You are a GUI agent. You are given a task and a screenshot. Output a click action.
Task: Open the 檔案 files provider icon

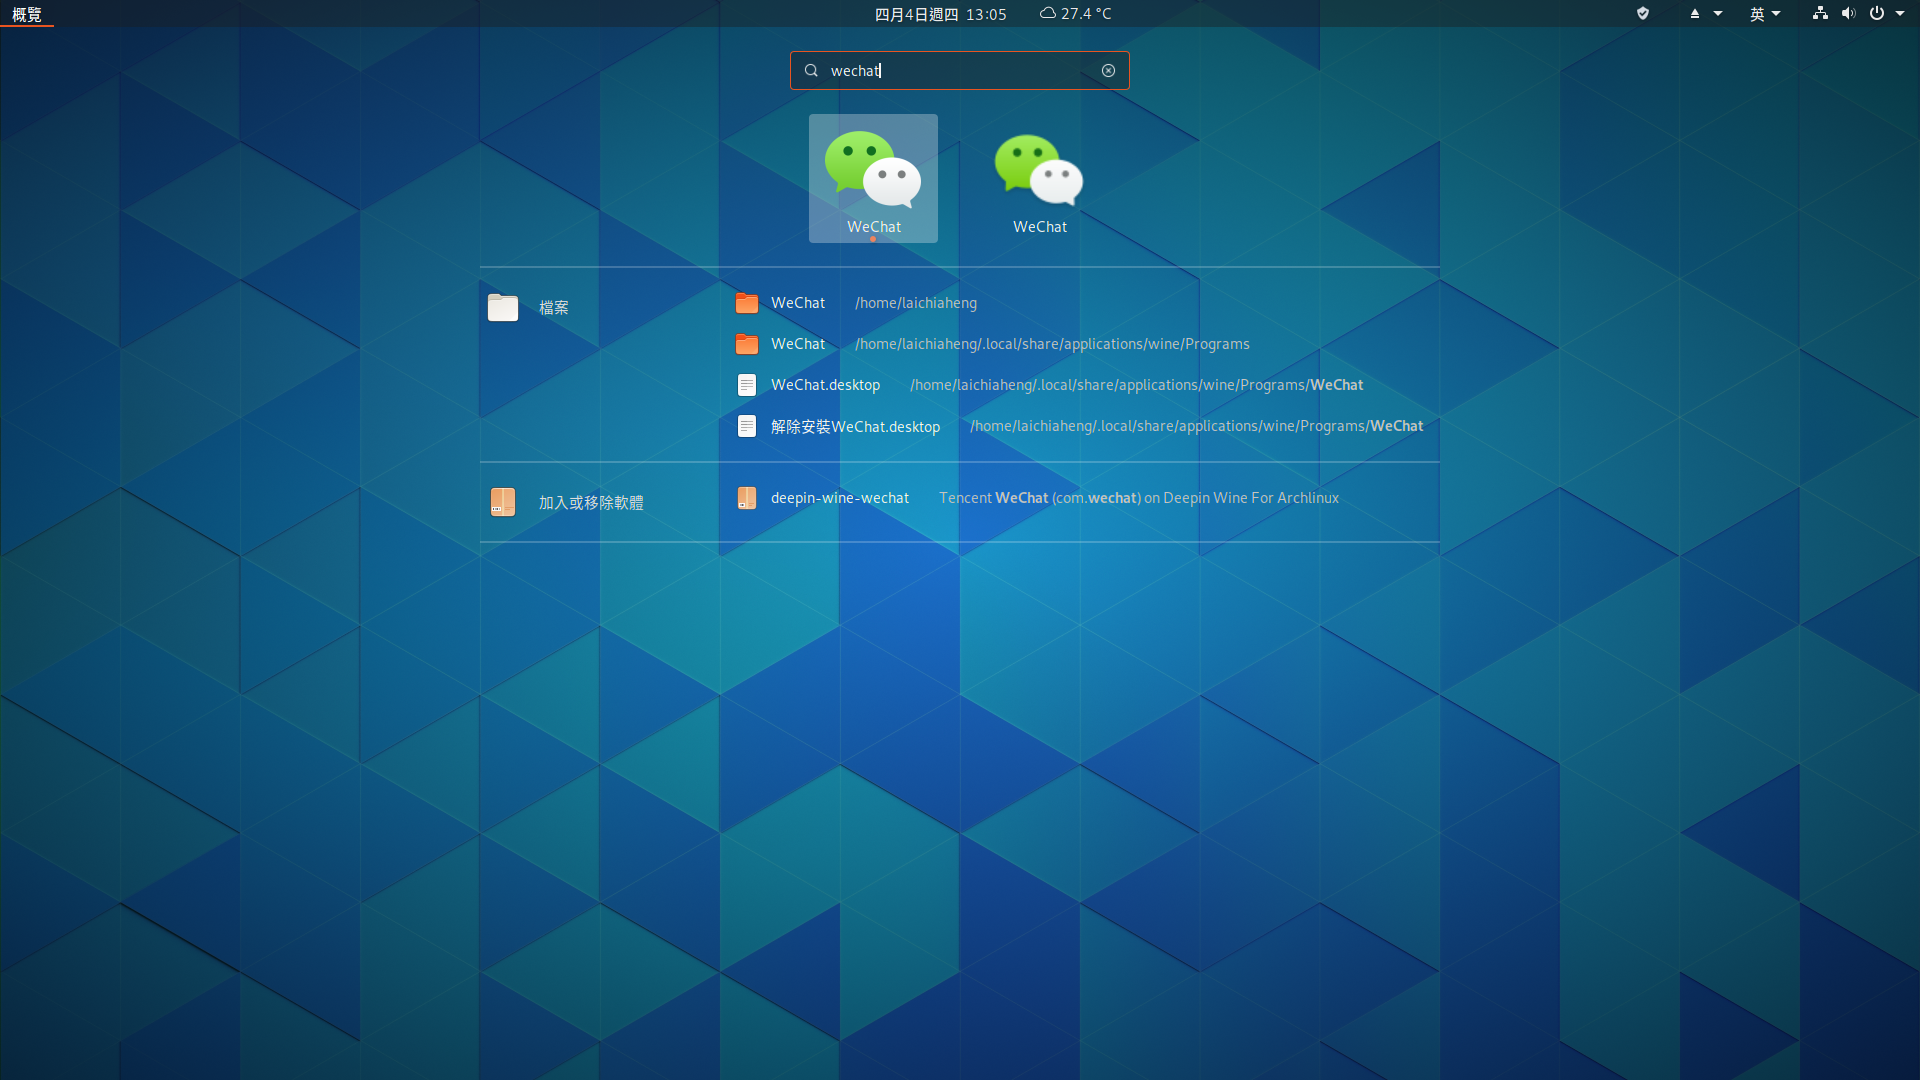pyautogui.click(x=503, y=307)
